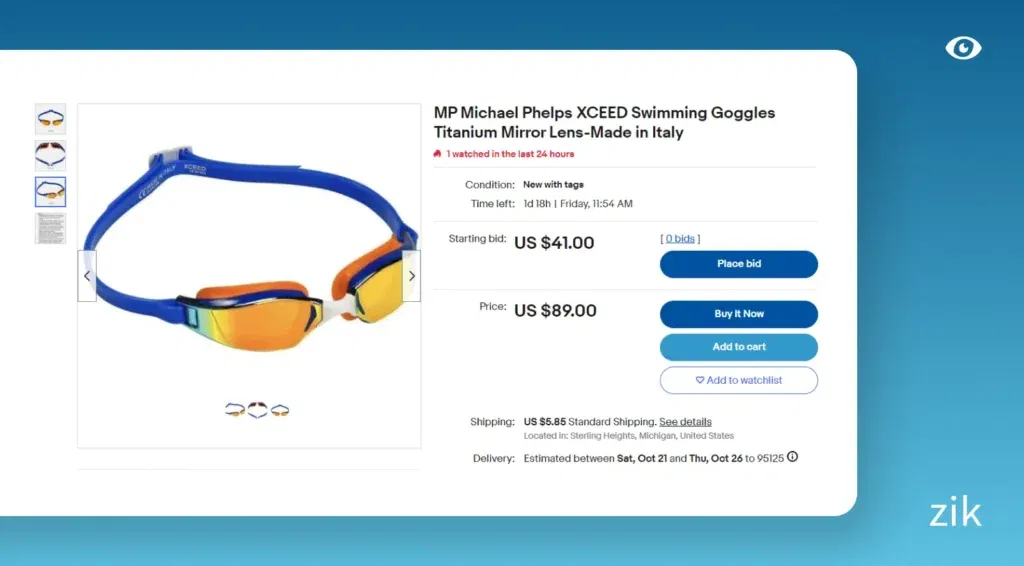
Task: Click the zik logo
Action: coord(955,513)
